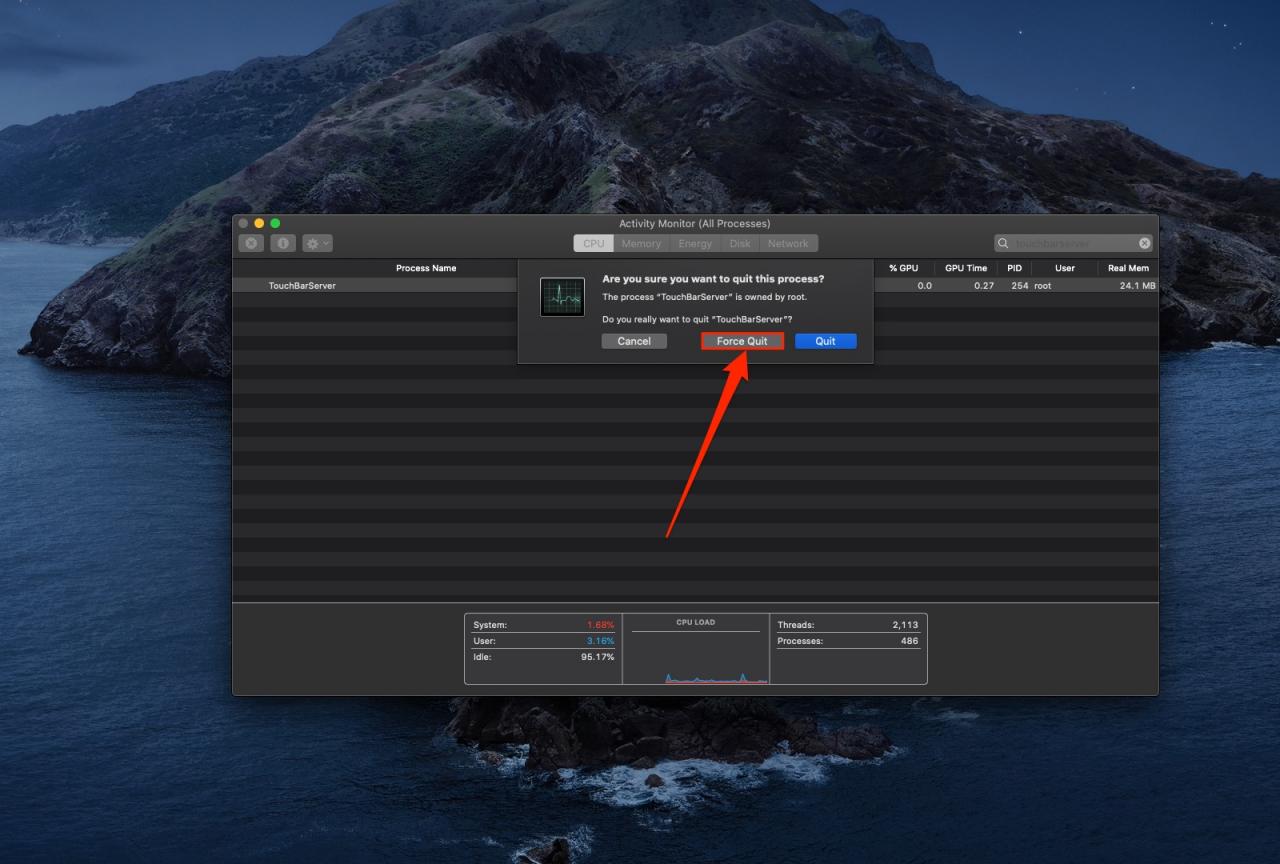The width and height of the screenshot is (1280, 864).
Task: Sort by Process Name column
Action: tap(426, 268)
